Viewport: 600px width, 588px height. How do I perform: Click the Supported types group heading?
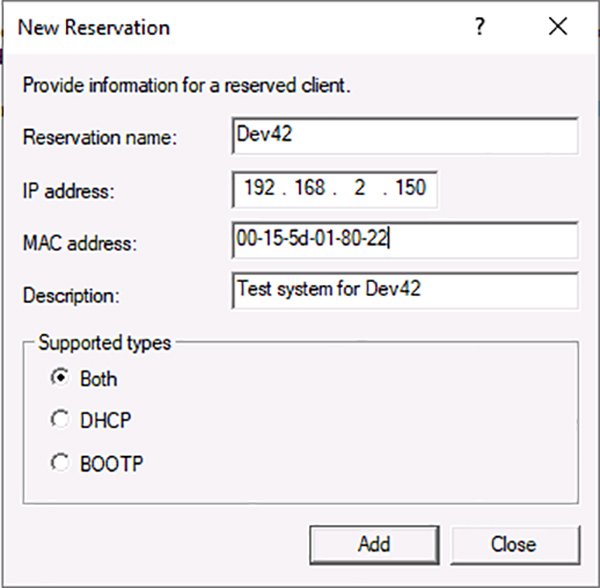point(104,343)
